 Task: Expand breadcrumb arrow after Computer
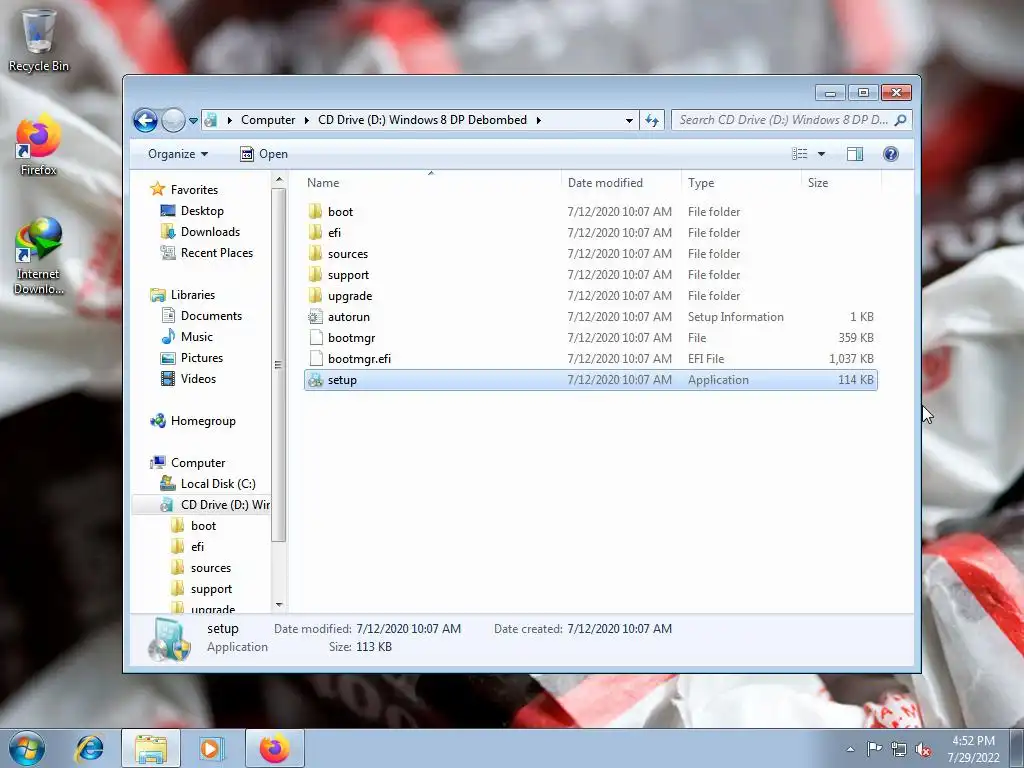click(x=306, y=120)
